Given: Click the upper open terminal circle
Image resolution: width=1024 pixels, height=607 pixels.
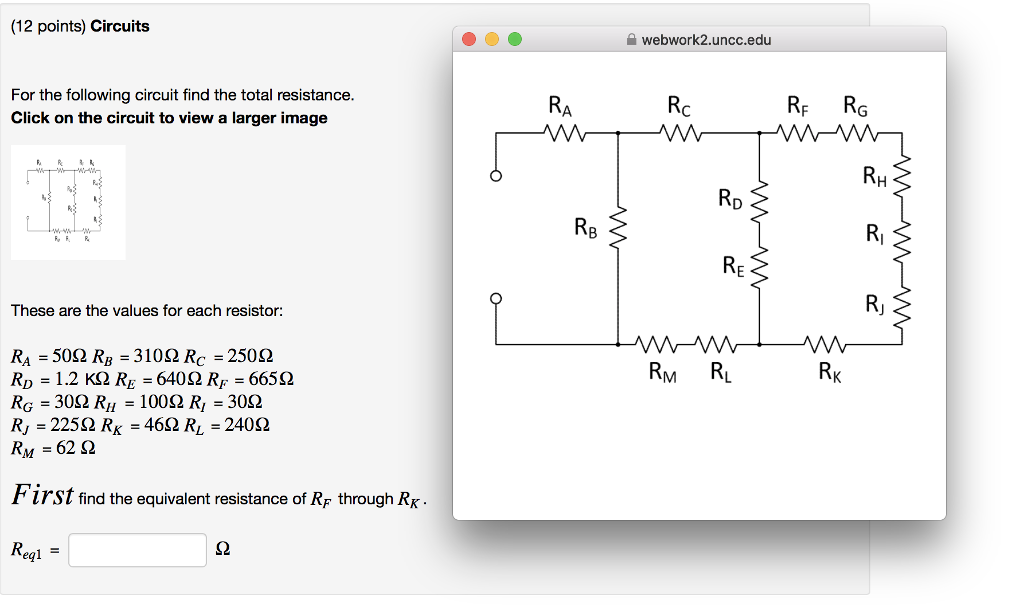Looking at the screenshot, I should (x=495, y=175).
